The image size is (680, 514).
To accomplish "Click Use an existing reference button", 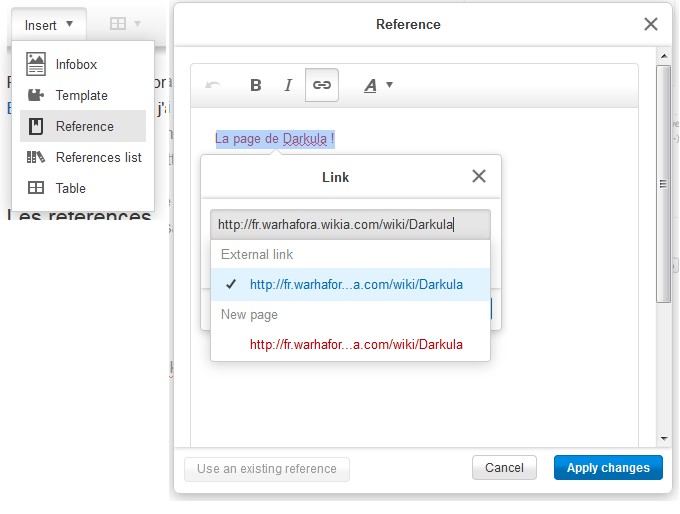I will pos(267,469).
